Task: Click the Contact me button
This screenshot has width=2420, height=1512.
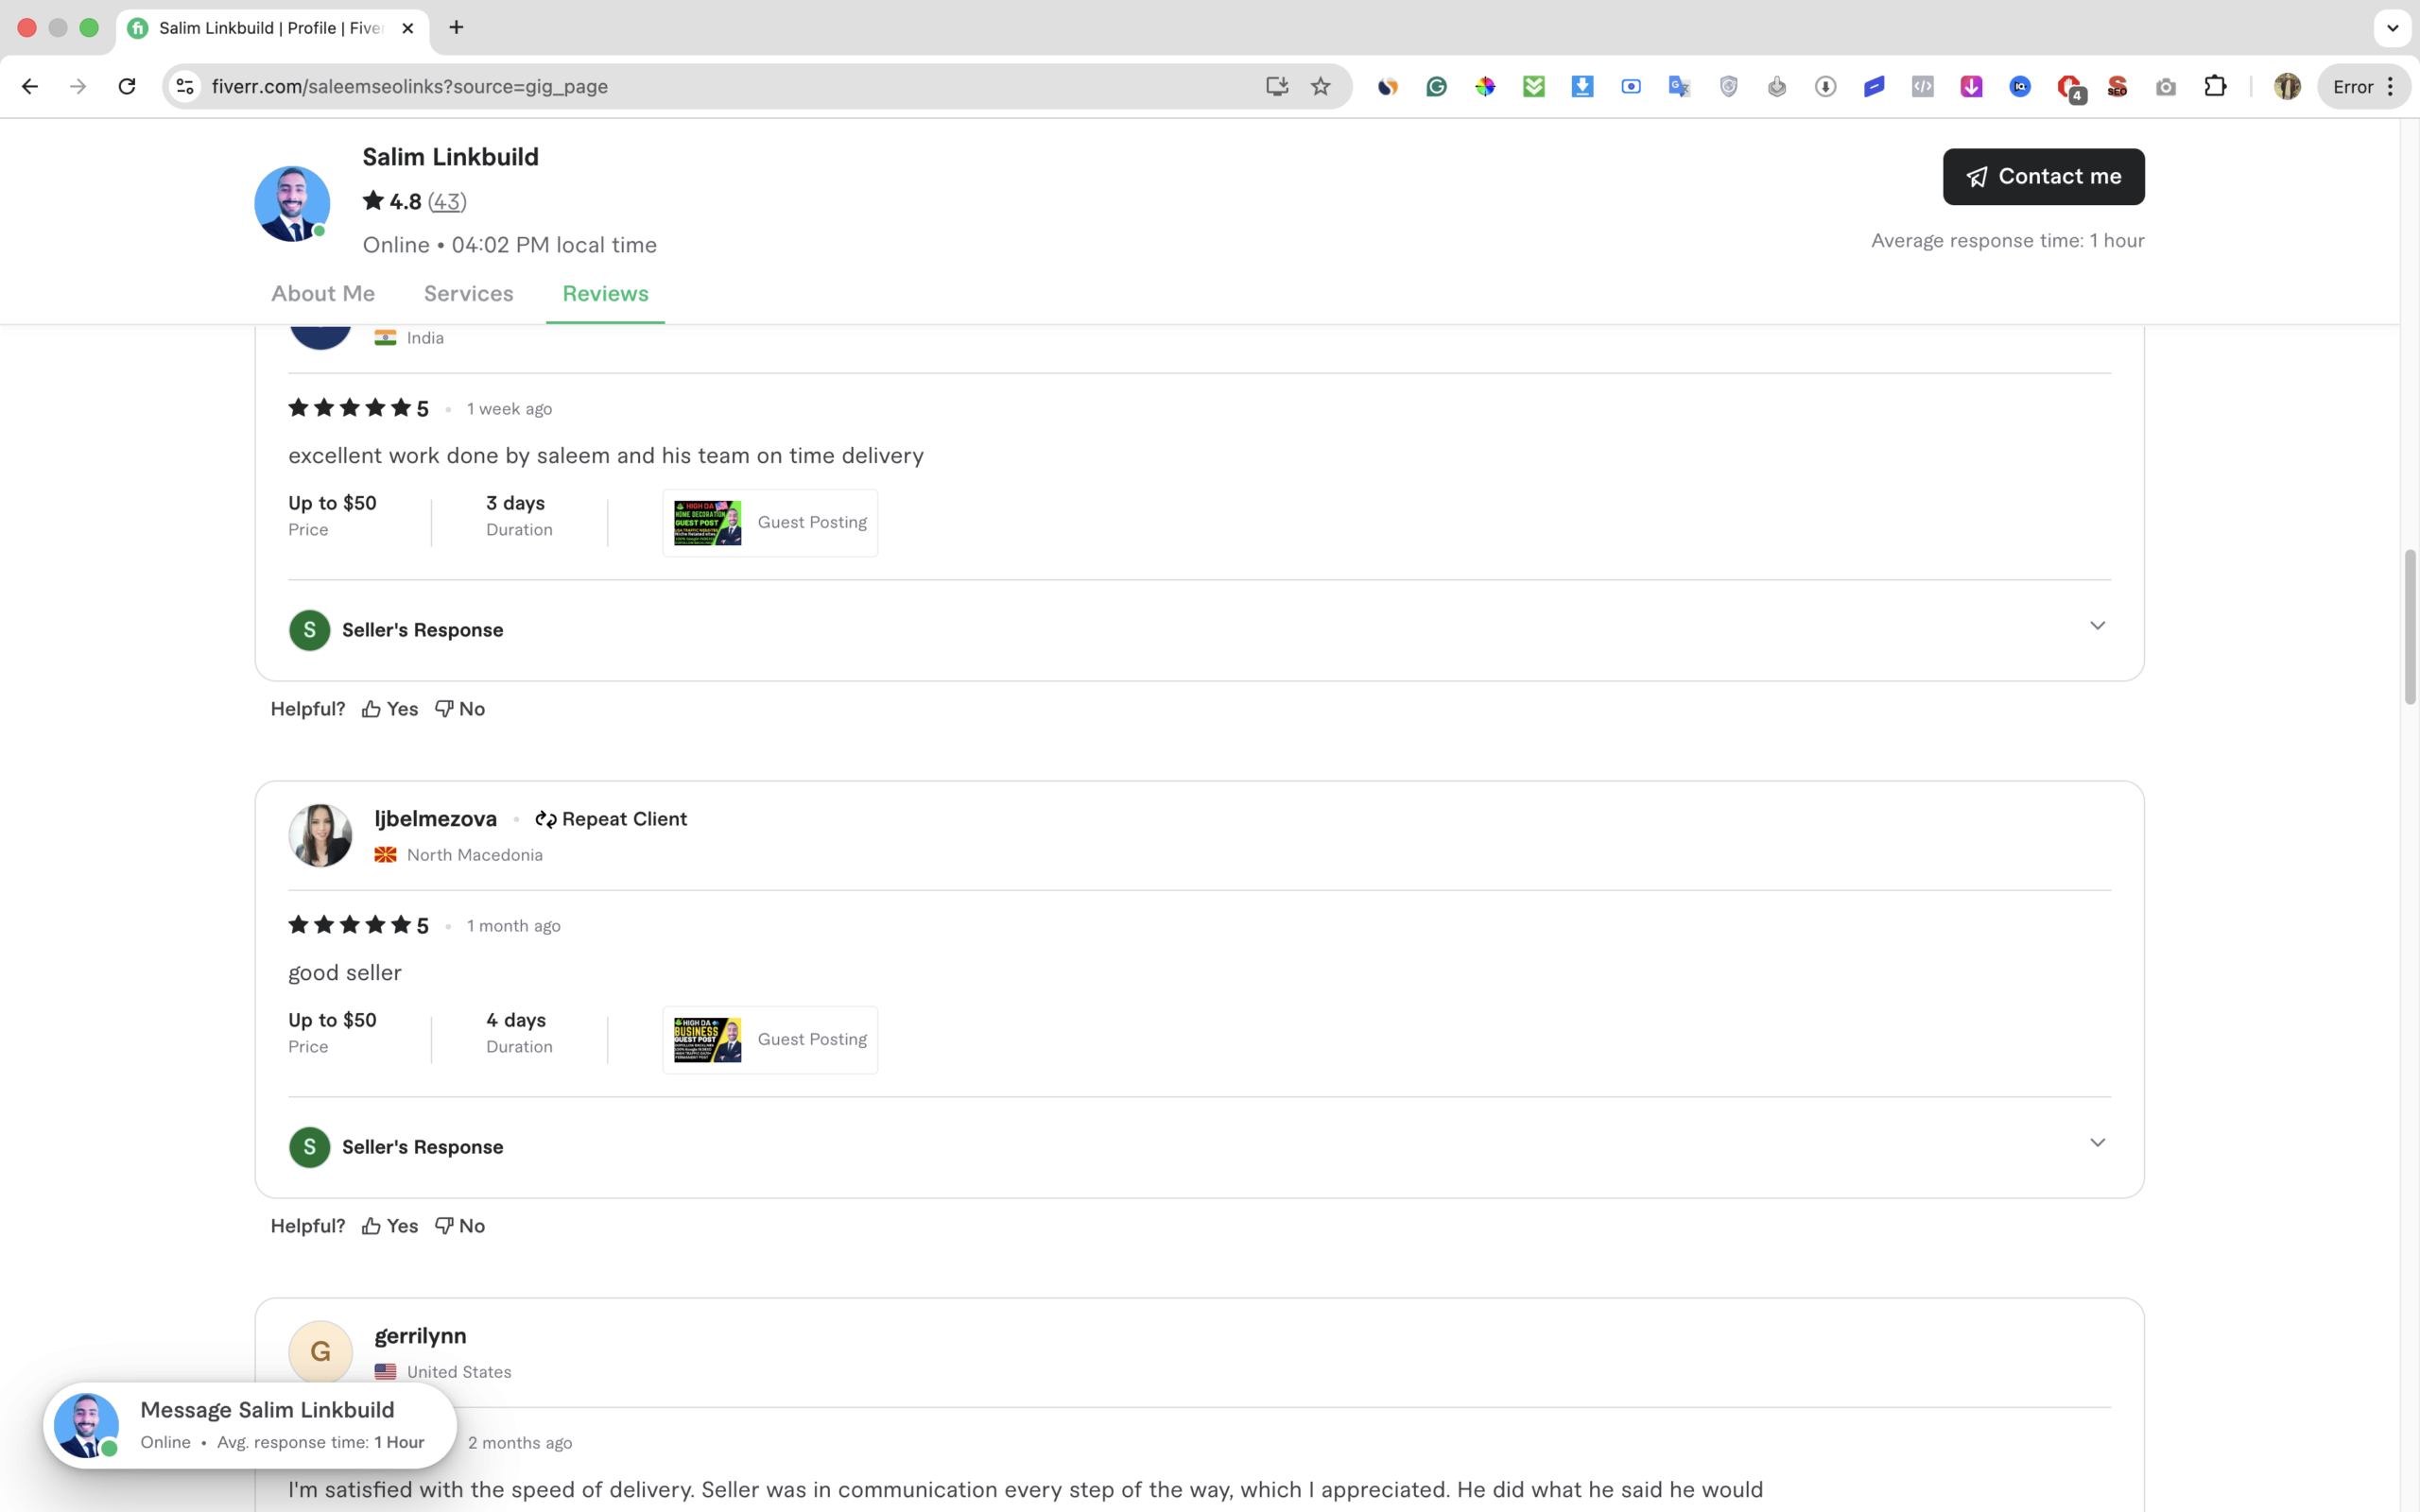Action: tap(2043, 177)
